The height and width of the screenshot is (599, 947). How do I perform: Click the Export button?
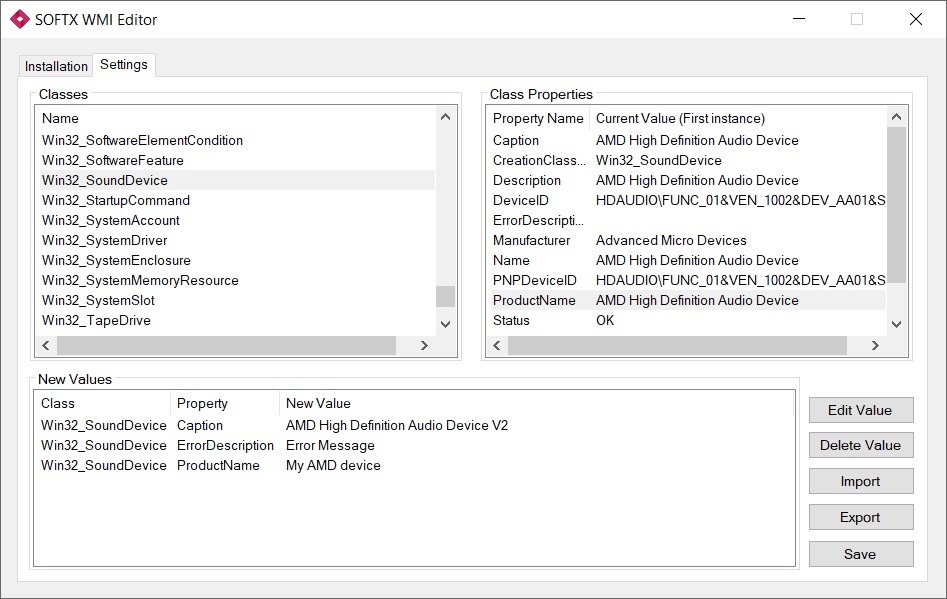click(x=860, y=517)
